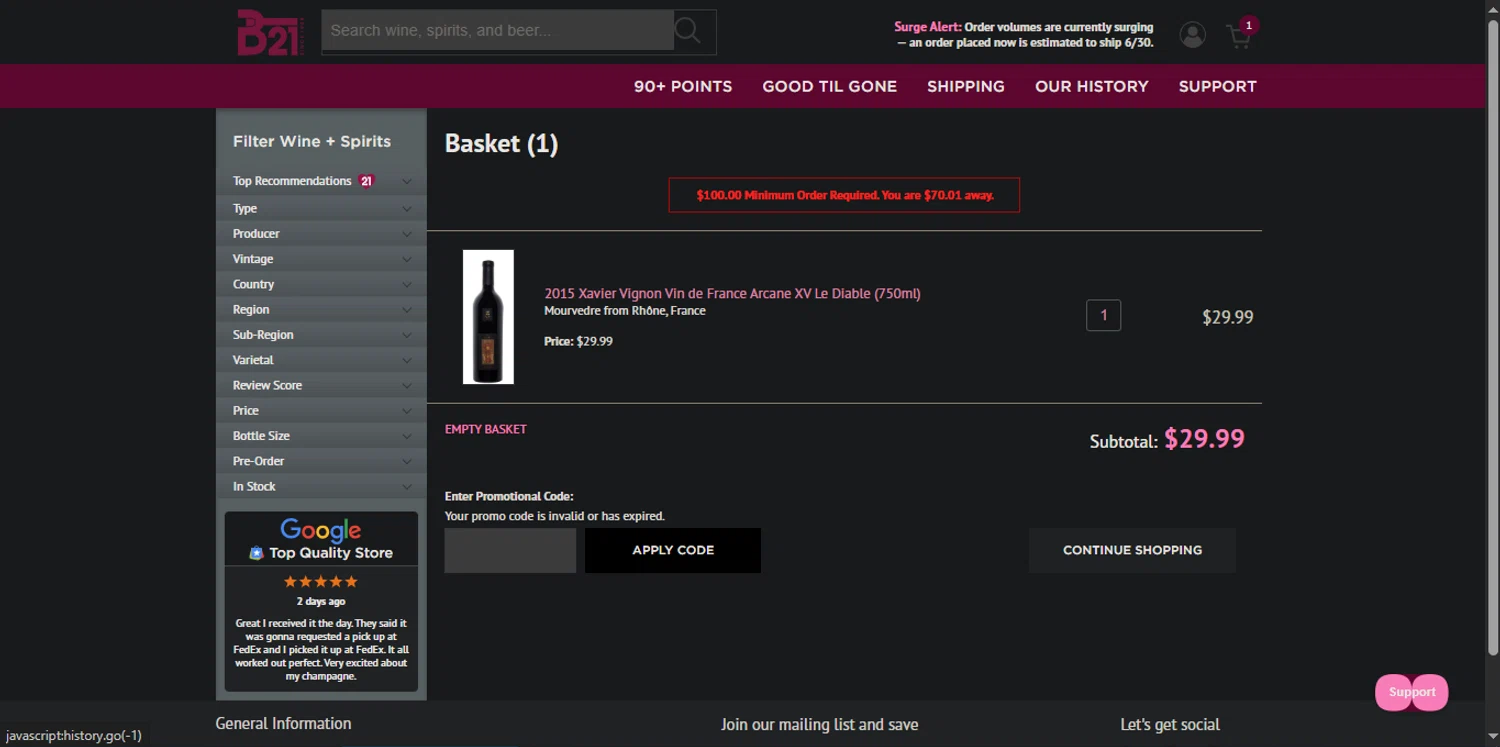Expand the Varietal filter
Image resolution: width=1500 pixels, height=747 pixels.
point(321,360)
